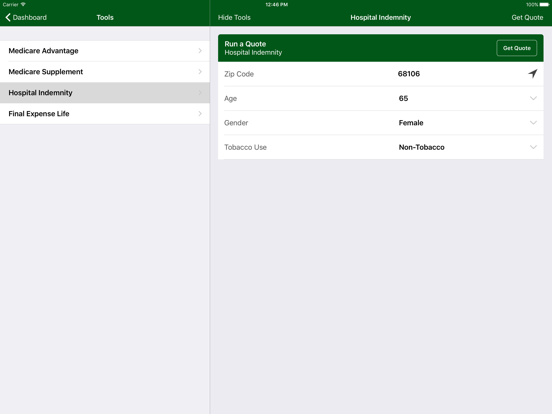The height and width of the screenshot is (414, 552).
Task: Tap chevron arrow on Medicare Supplement row
Action: coord(200,72)
